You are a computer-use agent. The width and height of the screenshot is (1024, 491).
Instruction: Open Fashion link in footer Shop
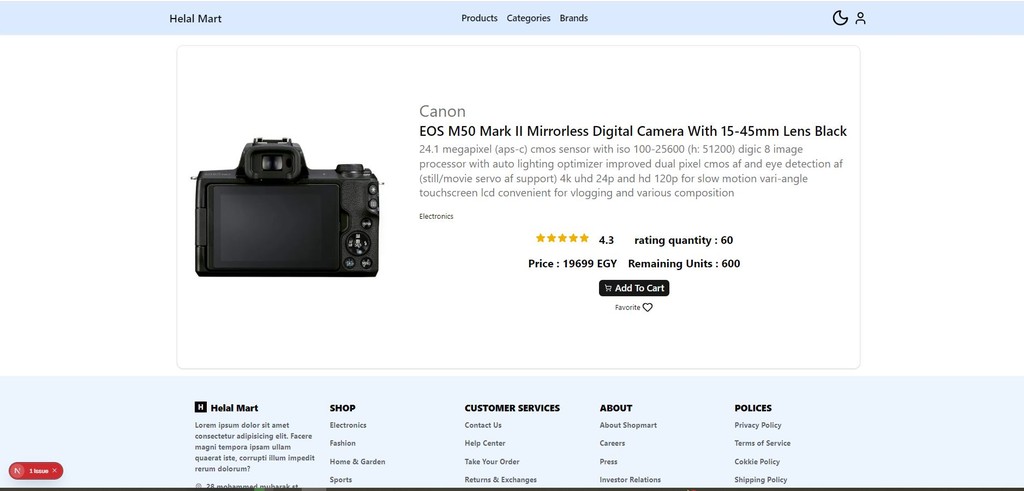pyautogui.click(x=343, y=443)
